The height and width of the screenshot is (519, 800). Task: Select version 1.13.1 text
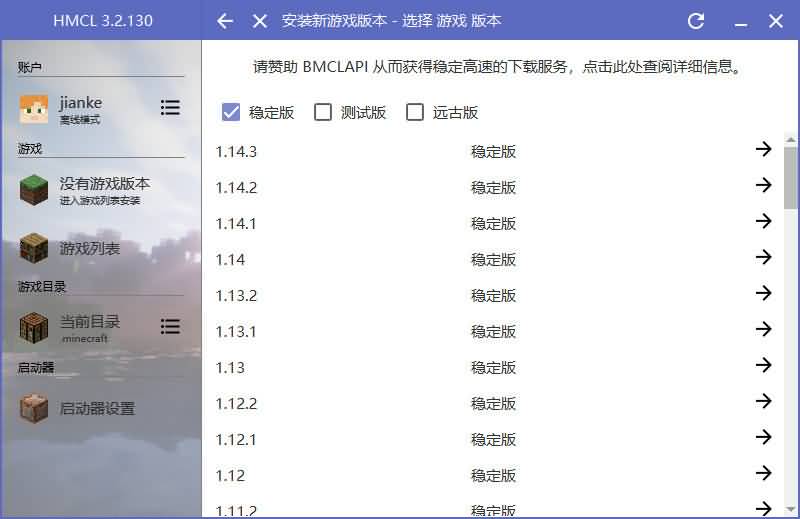pos(236,332)
